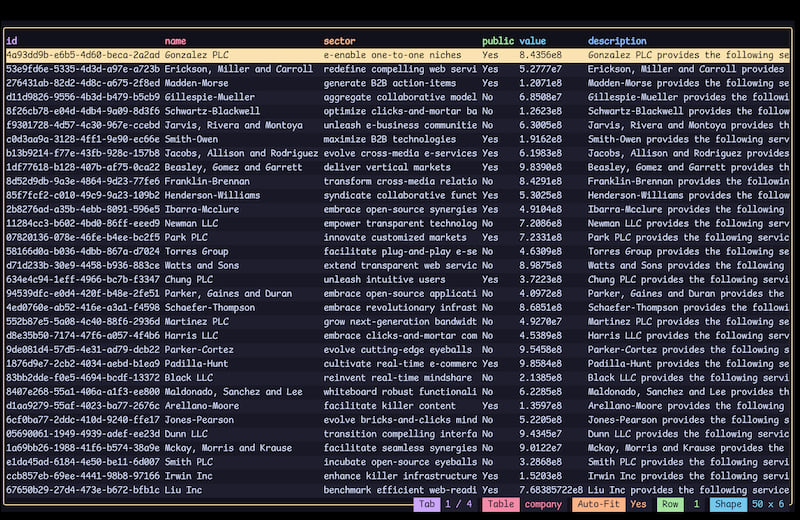Select the Arellano-Moore name cell
800x520 pixels.
202,406
